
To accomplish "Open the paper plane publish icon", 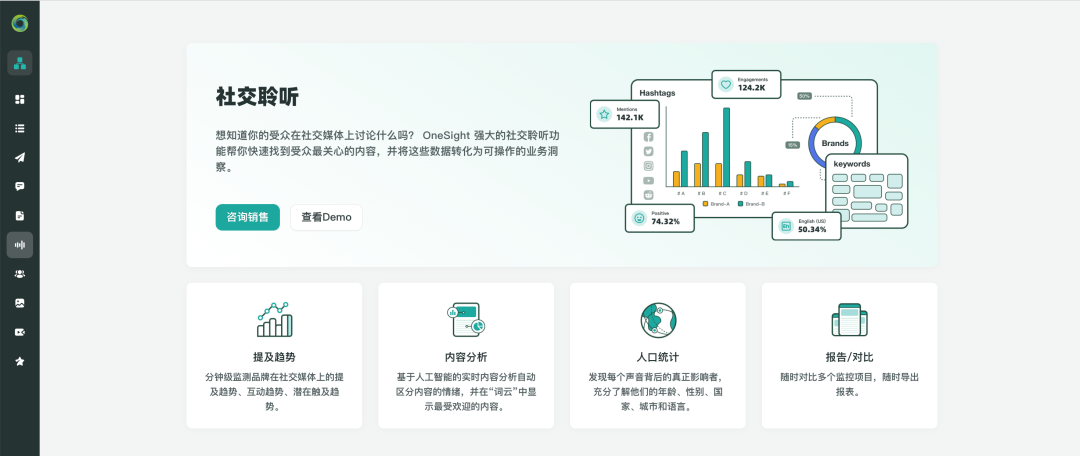I will click(x=20, y=158).
